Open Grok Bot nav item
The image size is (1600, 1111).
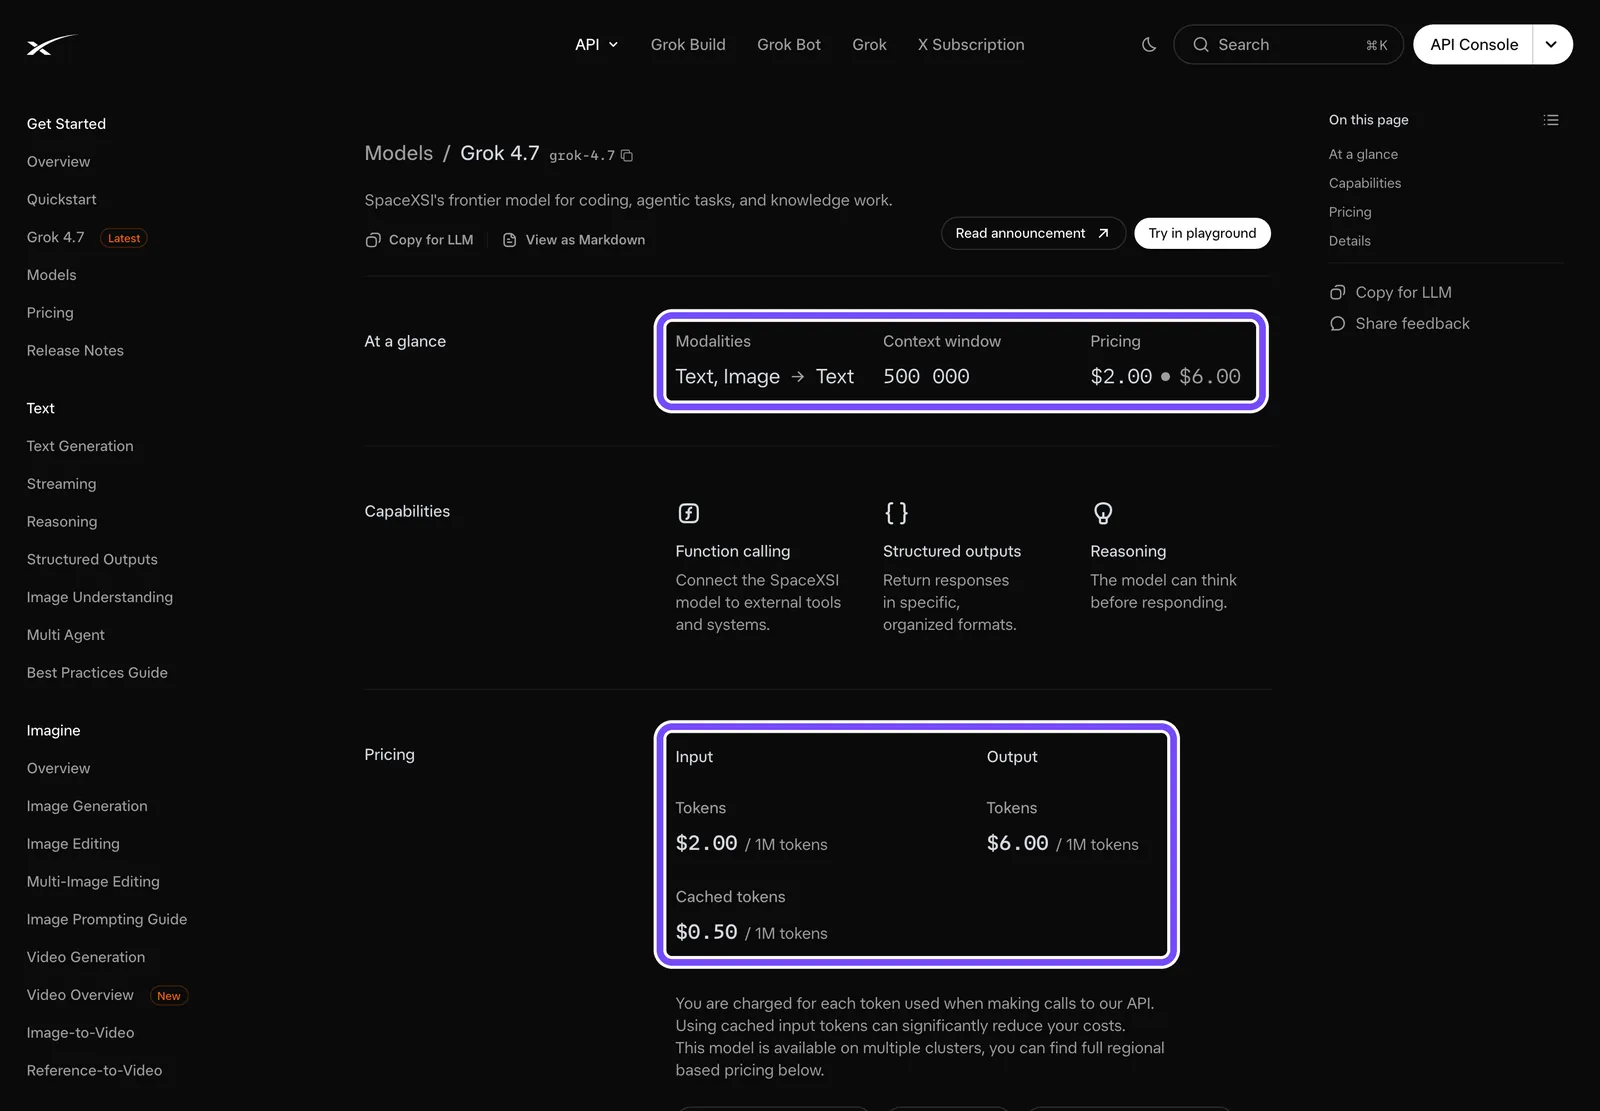(789, 45)
